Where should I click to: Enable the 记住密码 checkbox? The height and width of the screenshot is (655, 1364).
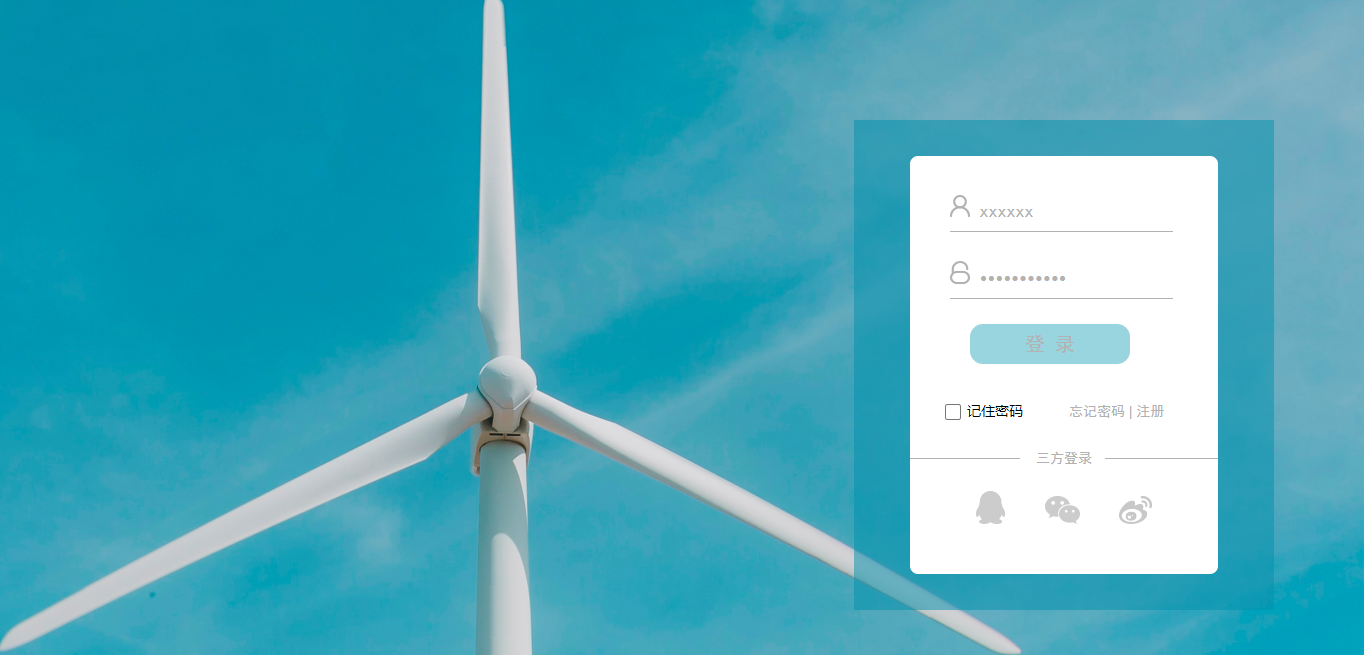tap(953, 412)
